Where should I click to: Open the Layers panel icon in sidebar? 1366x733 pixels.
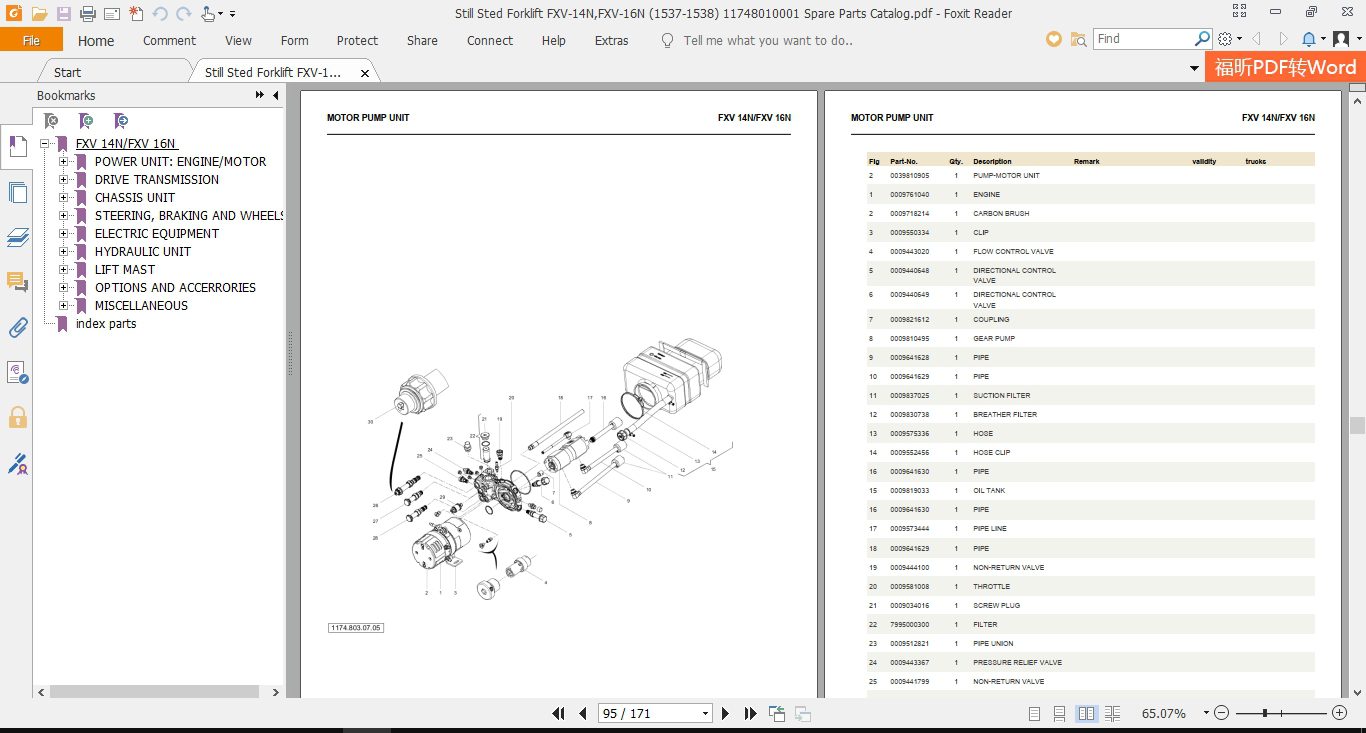(x=17, y=238)
